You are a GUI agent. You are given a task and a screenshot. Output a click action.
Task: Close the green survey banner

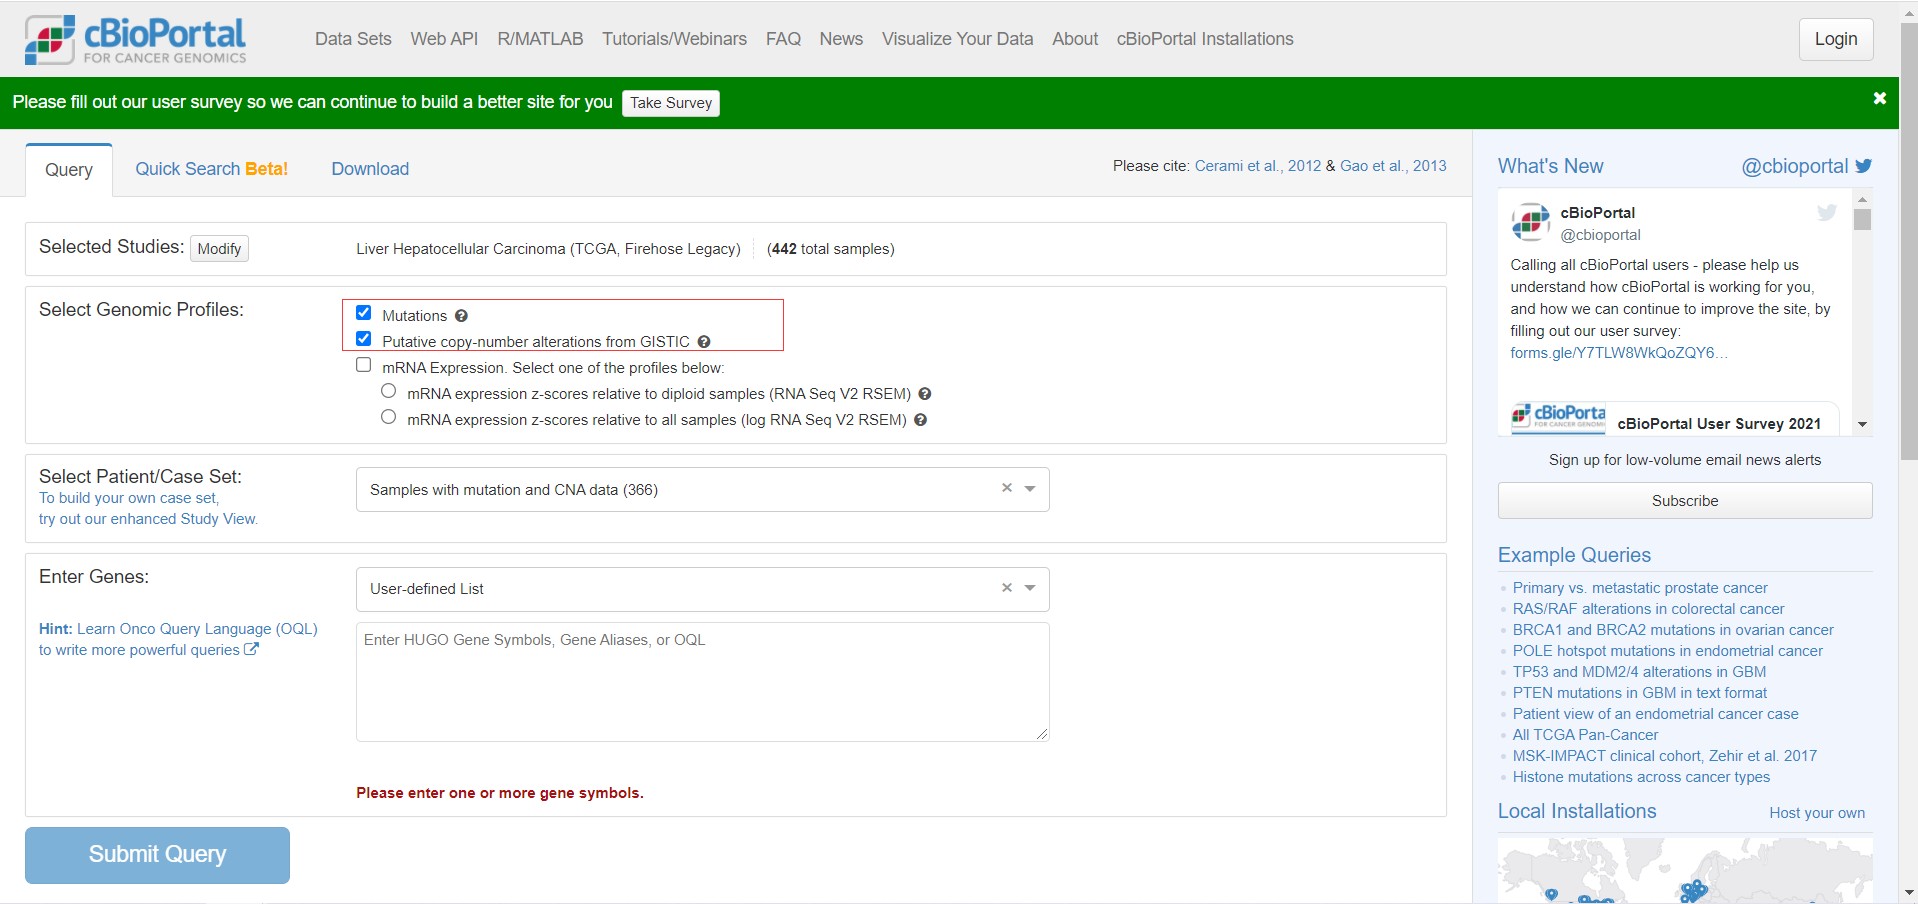click(x=1879, y=98)
